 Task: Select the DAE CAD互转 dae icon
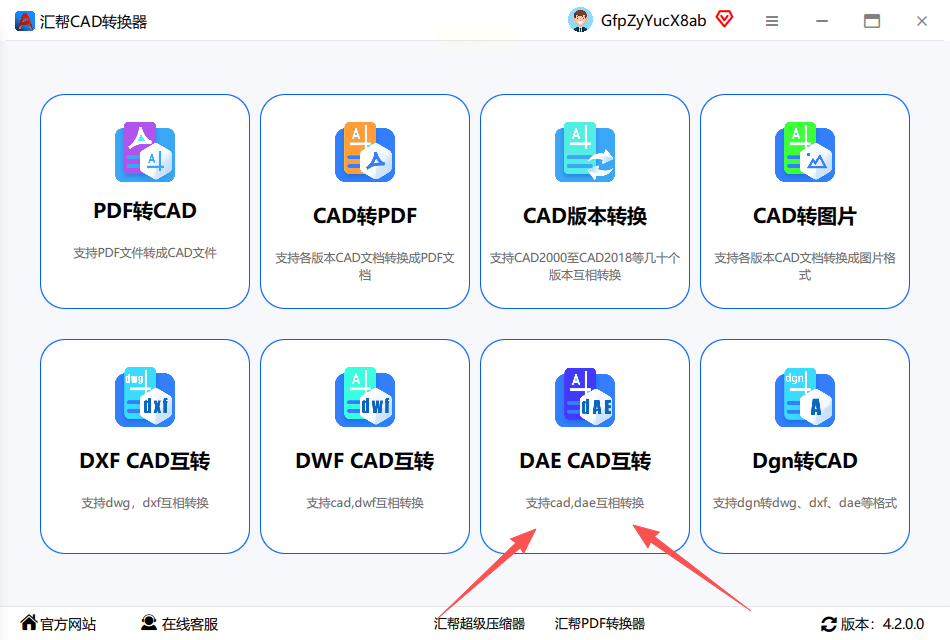(585, 397)
